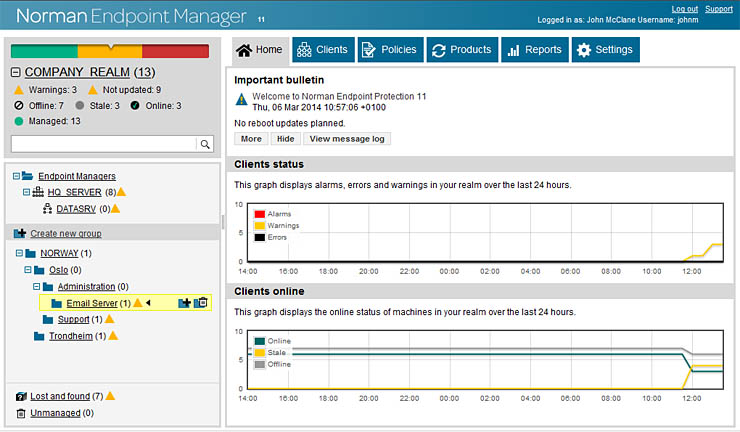Open the Reports tab
This screenshot has height=432, width=740.
point(533,50)
